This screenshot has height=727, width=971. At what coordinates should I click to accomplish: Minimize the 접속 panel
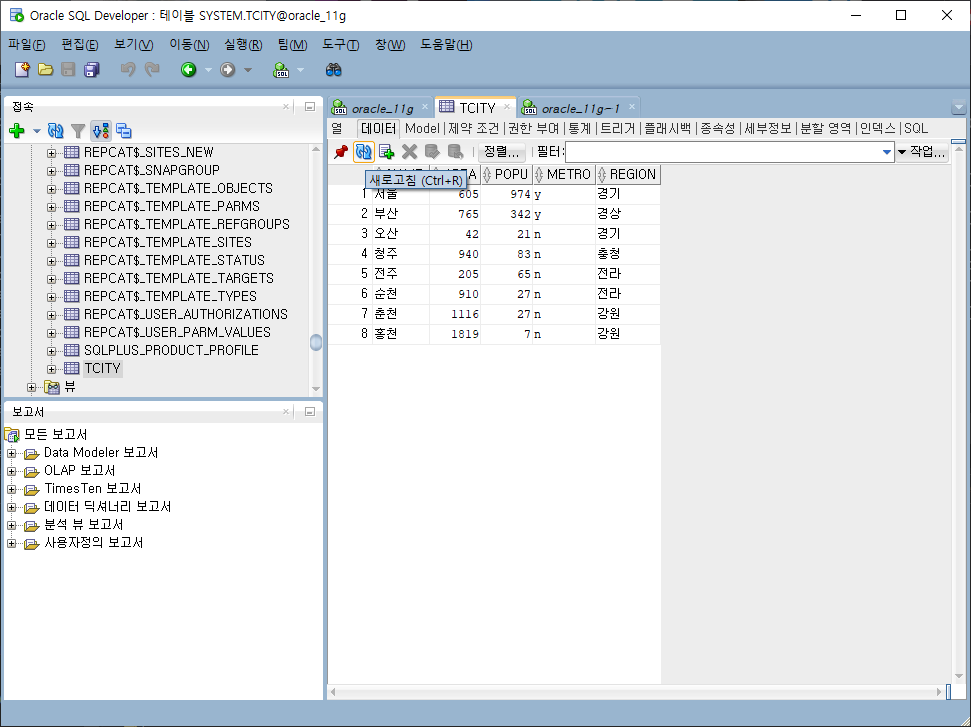[x=310, y=107]
